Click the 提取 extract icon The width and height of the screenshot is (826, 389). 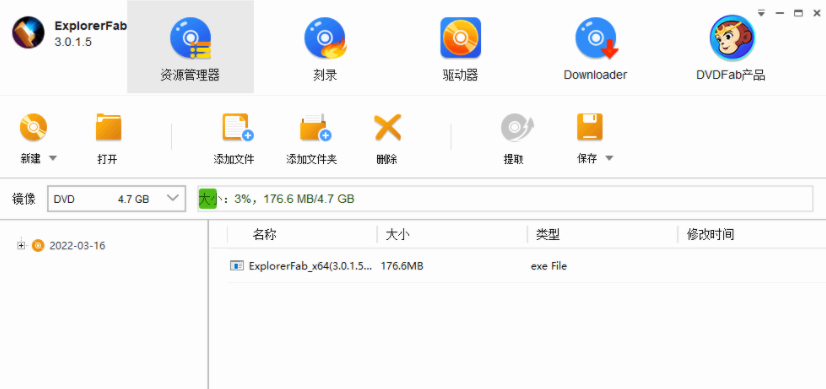[516, 128]
